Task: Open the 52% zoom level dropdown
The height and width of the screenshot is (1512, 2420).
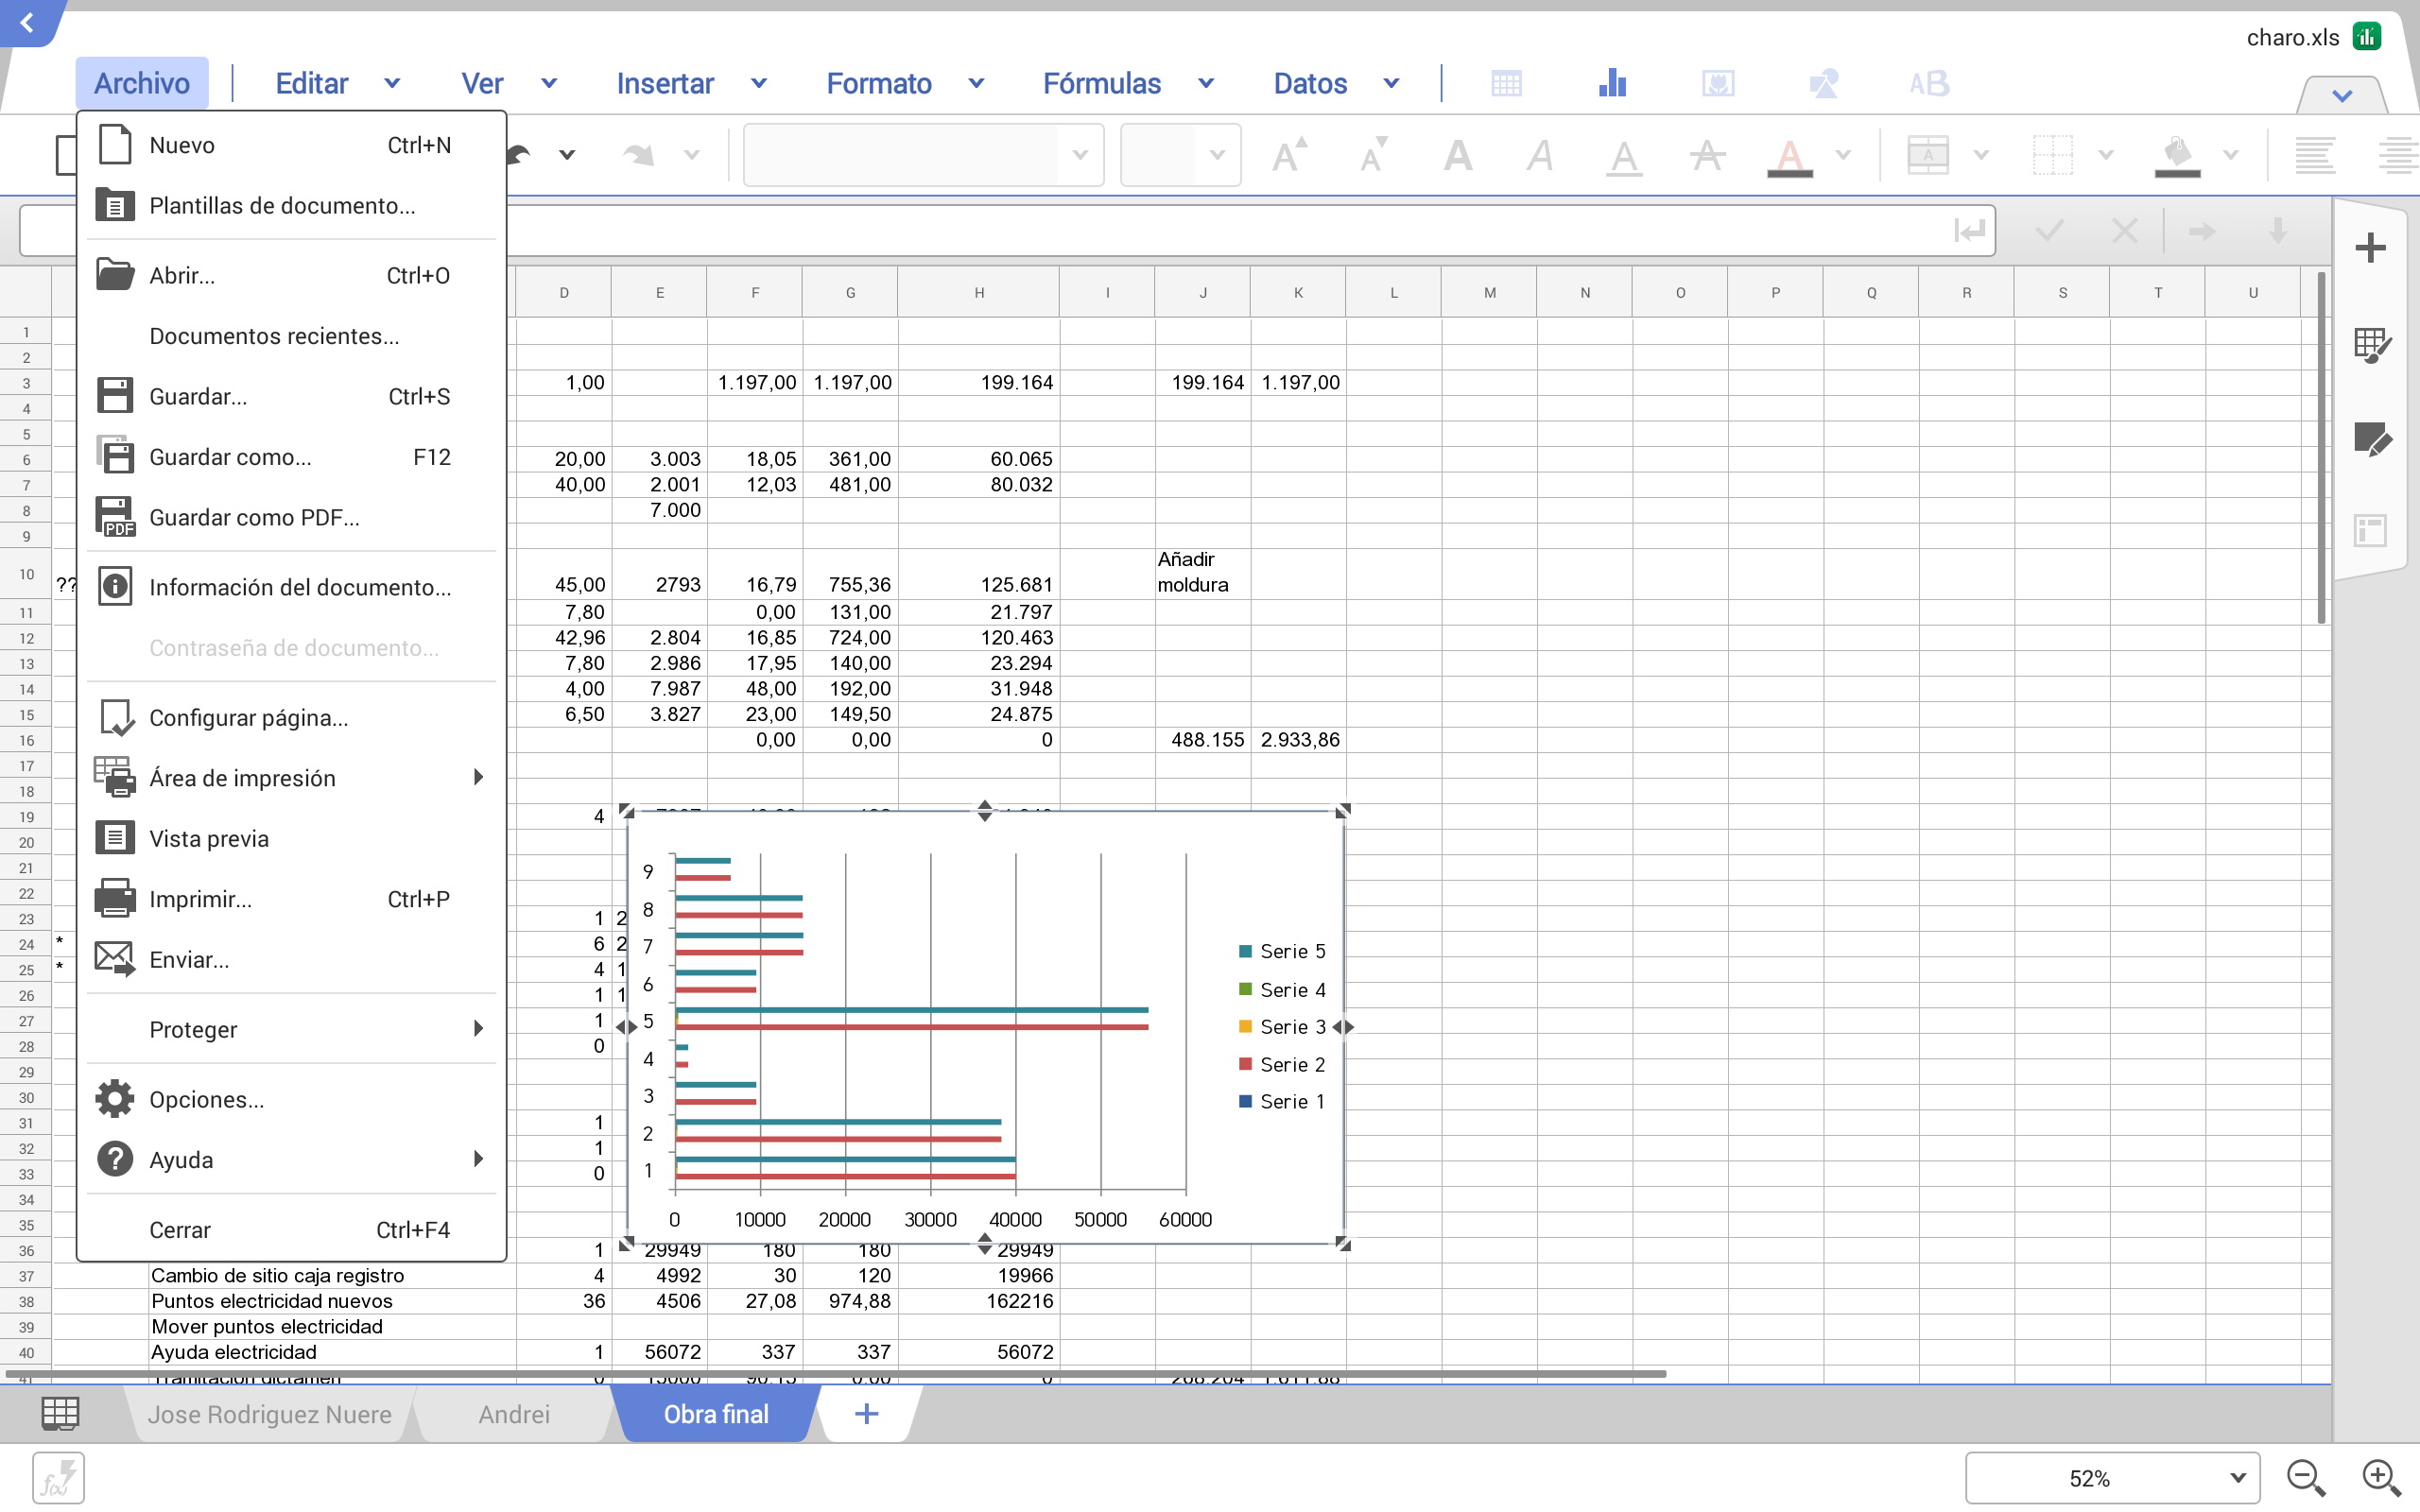Action: [x=2236, y=1477]
